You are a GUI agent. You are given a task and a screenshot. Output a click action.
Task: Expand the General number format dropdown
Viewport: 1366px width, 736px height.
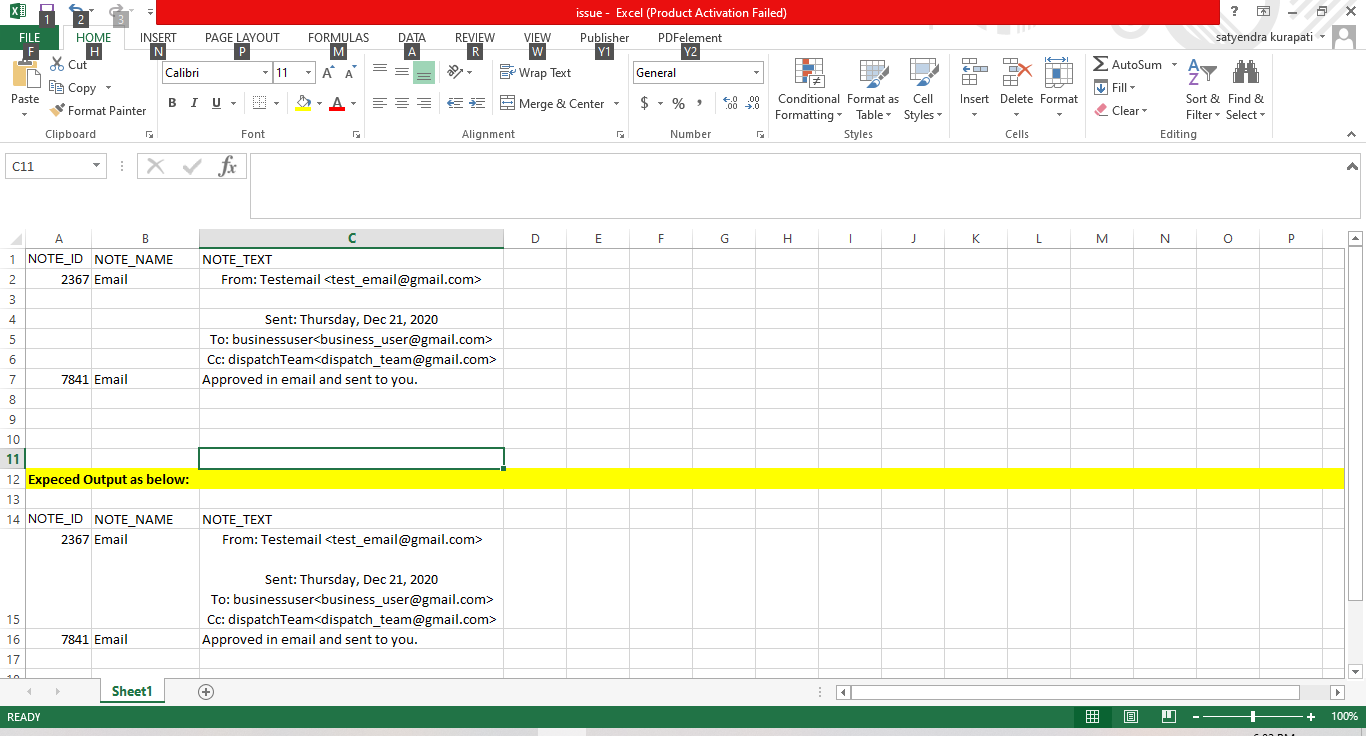coord(756,73)
